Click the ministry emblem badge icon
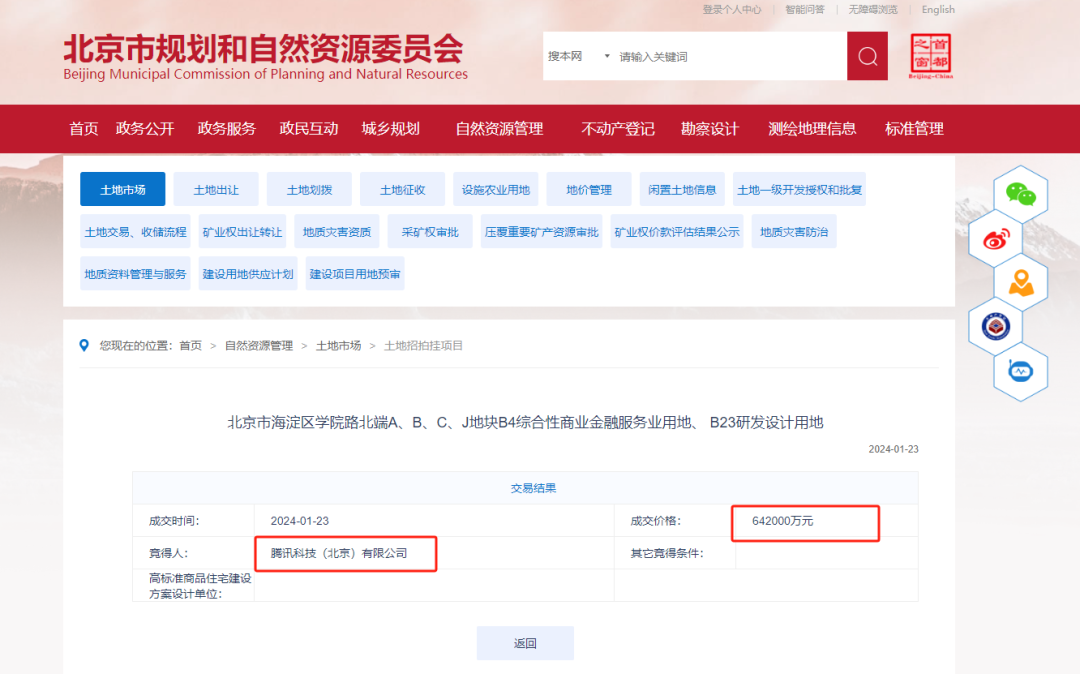This screenshot has height=674, width=1080. click(x=996, y=326)
